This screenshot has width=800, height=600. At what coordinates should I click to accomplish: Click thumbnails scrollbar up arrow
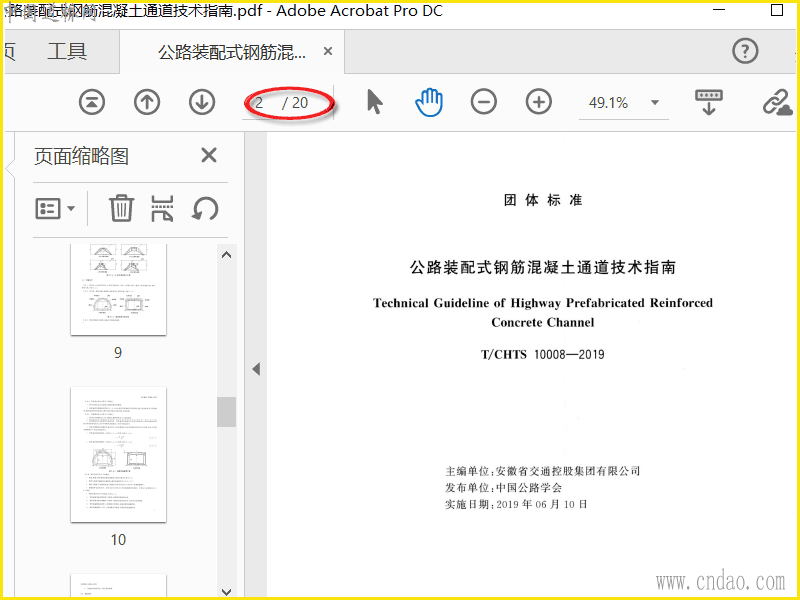(x=227, y=255)
